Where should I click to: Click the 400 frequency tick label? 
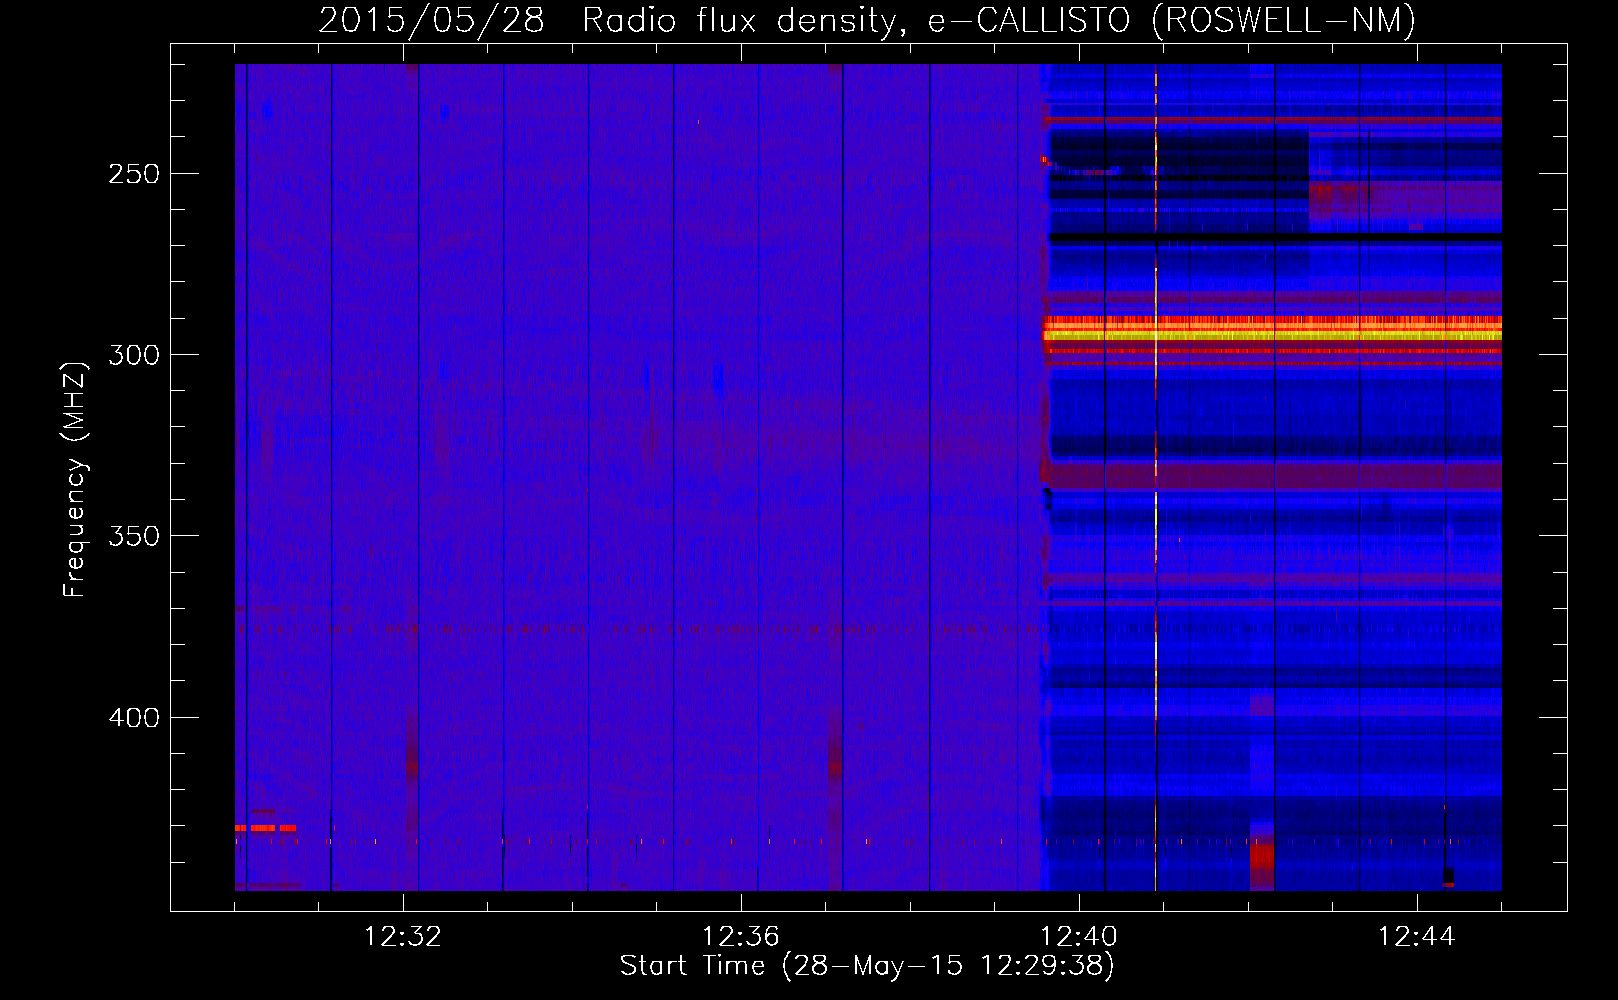[134, 718]
